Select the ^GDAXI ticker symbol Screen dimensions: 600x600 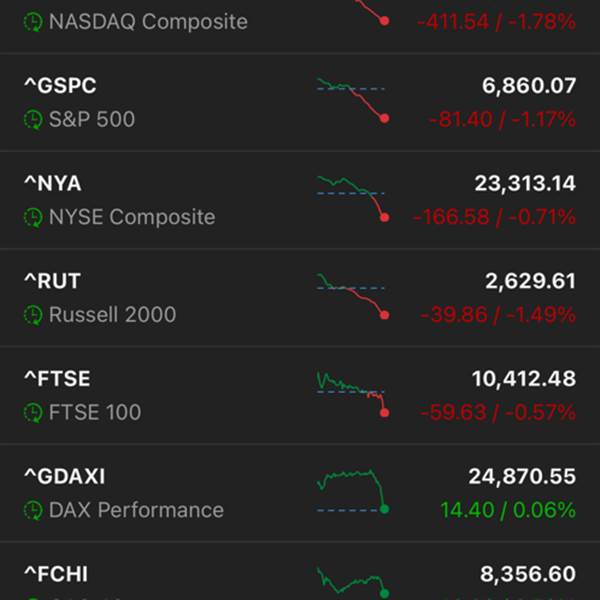pos(64,477)
